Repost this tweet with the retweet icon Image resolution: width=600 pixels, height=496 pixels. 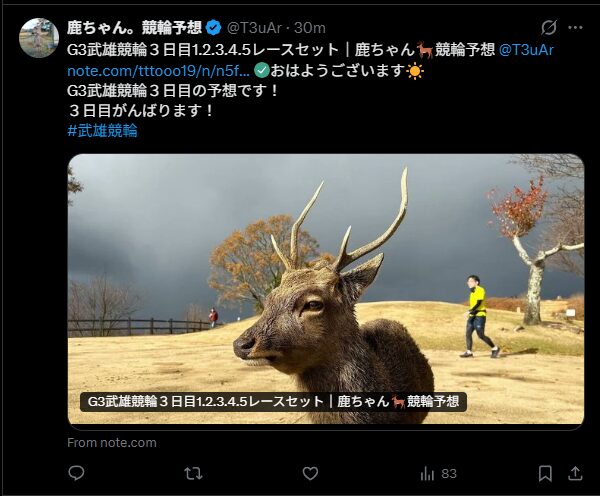point(194,473)
